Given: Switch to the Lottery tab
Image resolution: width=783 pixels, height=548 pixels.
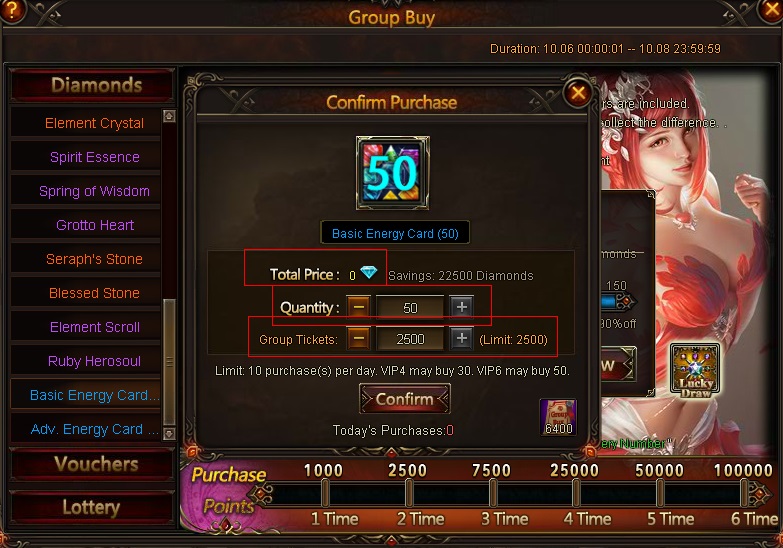Looking at the screenshot, I should [92, 508].
